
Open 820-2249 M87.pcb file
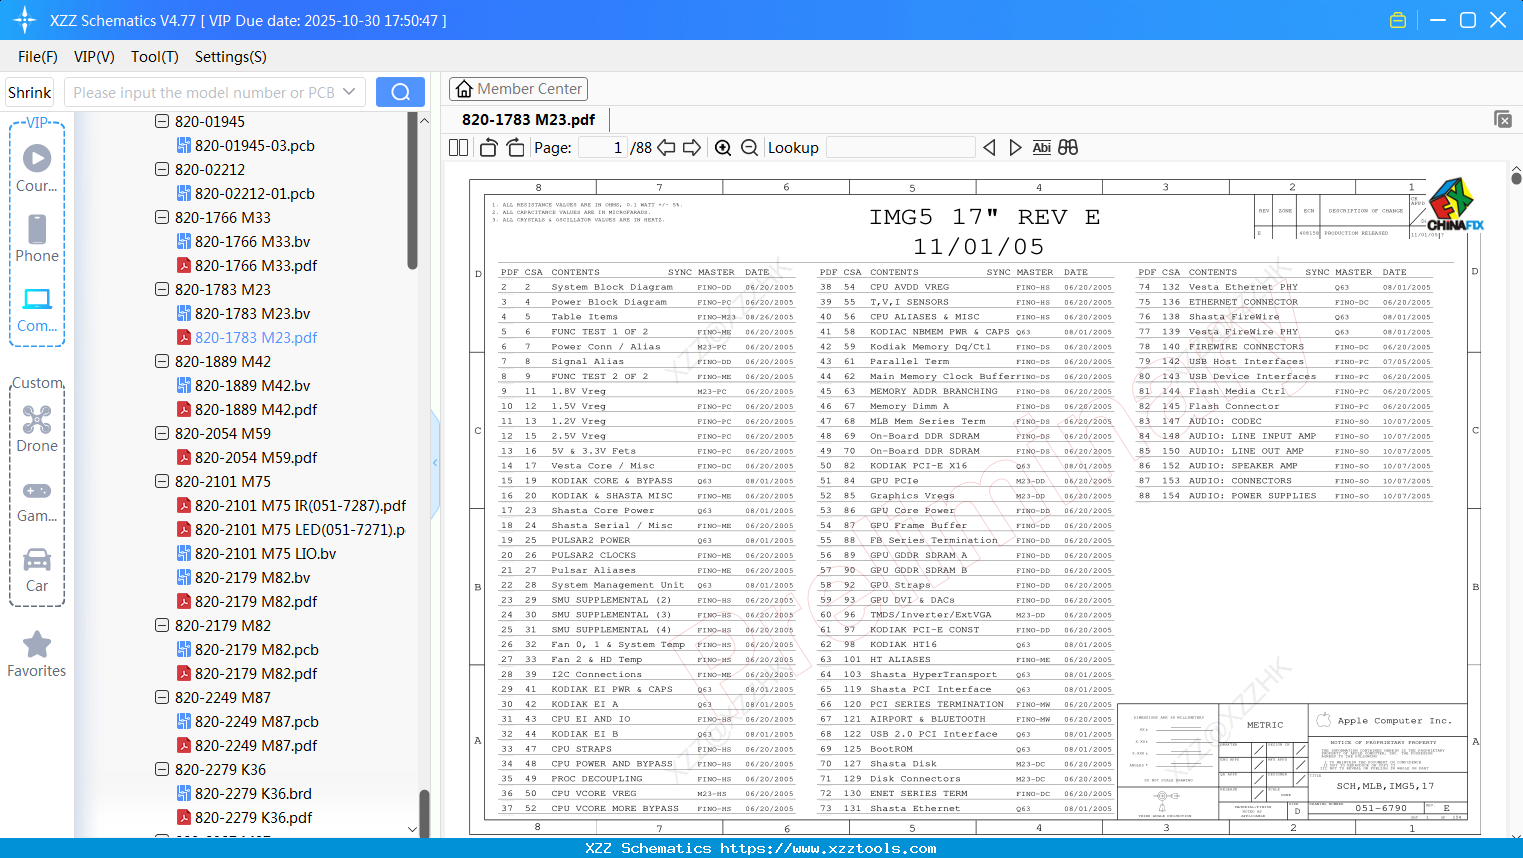click(x=247, y=721)
